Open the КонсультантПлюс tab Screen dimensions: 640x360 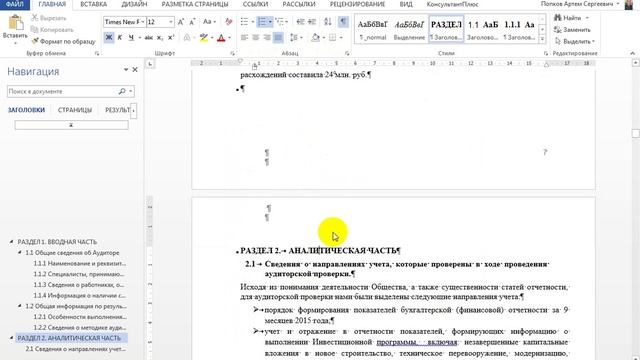(x=452, y=4)
